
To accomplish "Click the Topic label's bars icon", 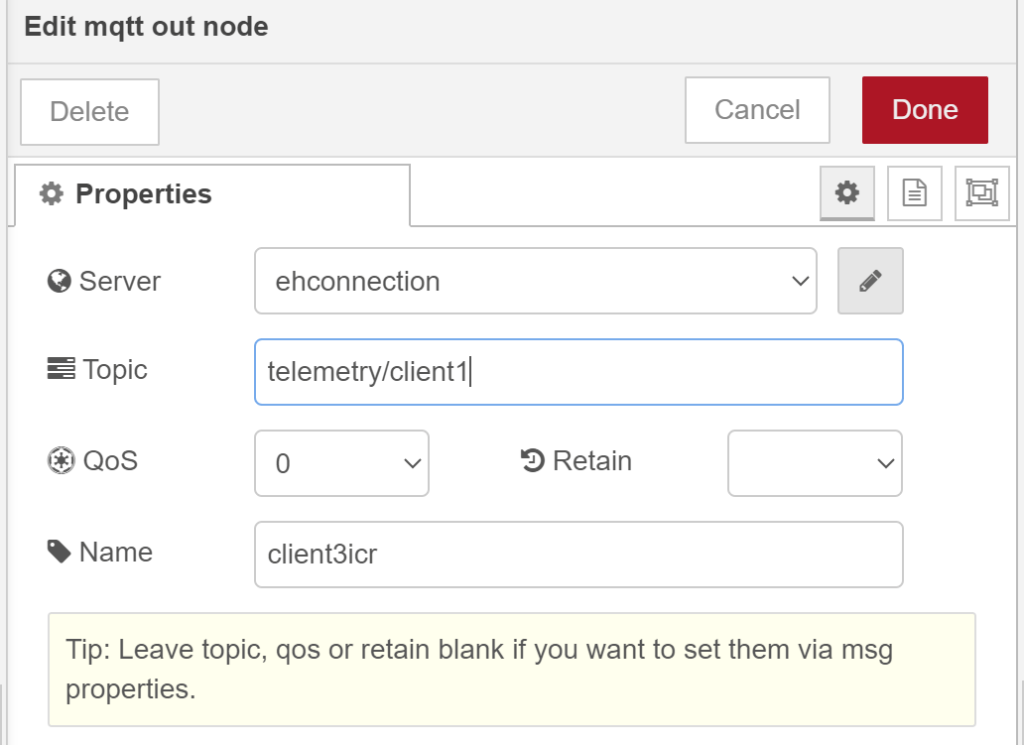I will (60, 370).
